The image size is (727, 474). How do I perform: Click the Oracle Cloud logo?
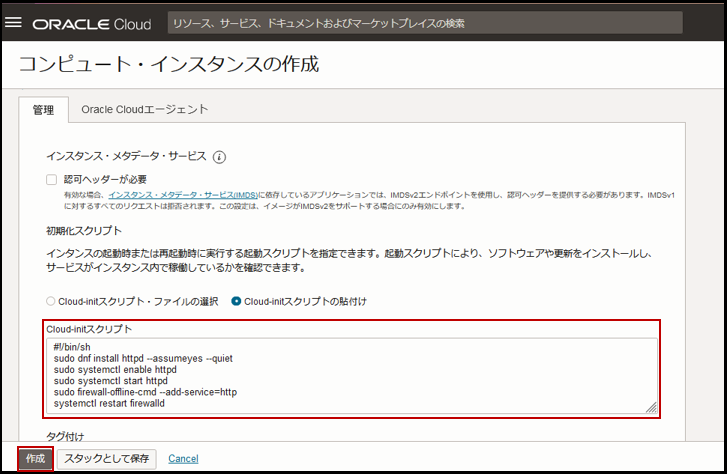[x=92, y=24]
